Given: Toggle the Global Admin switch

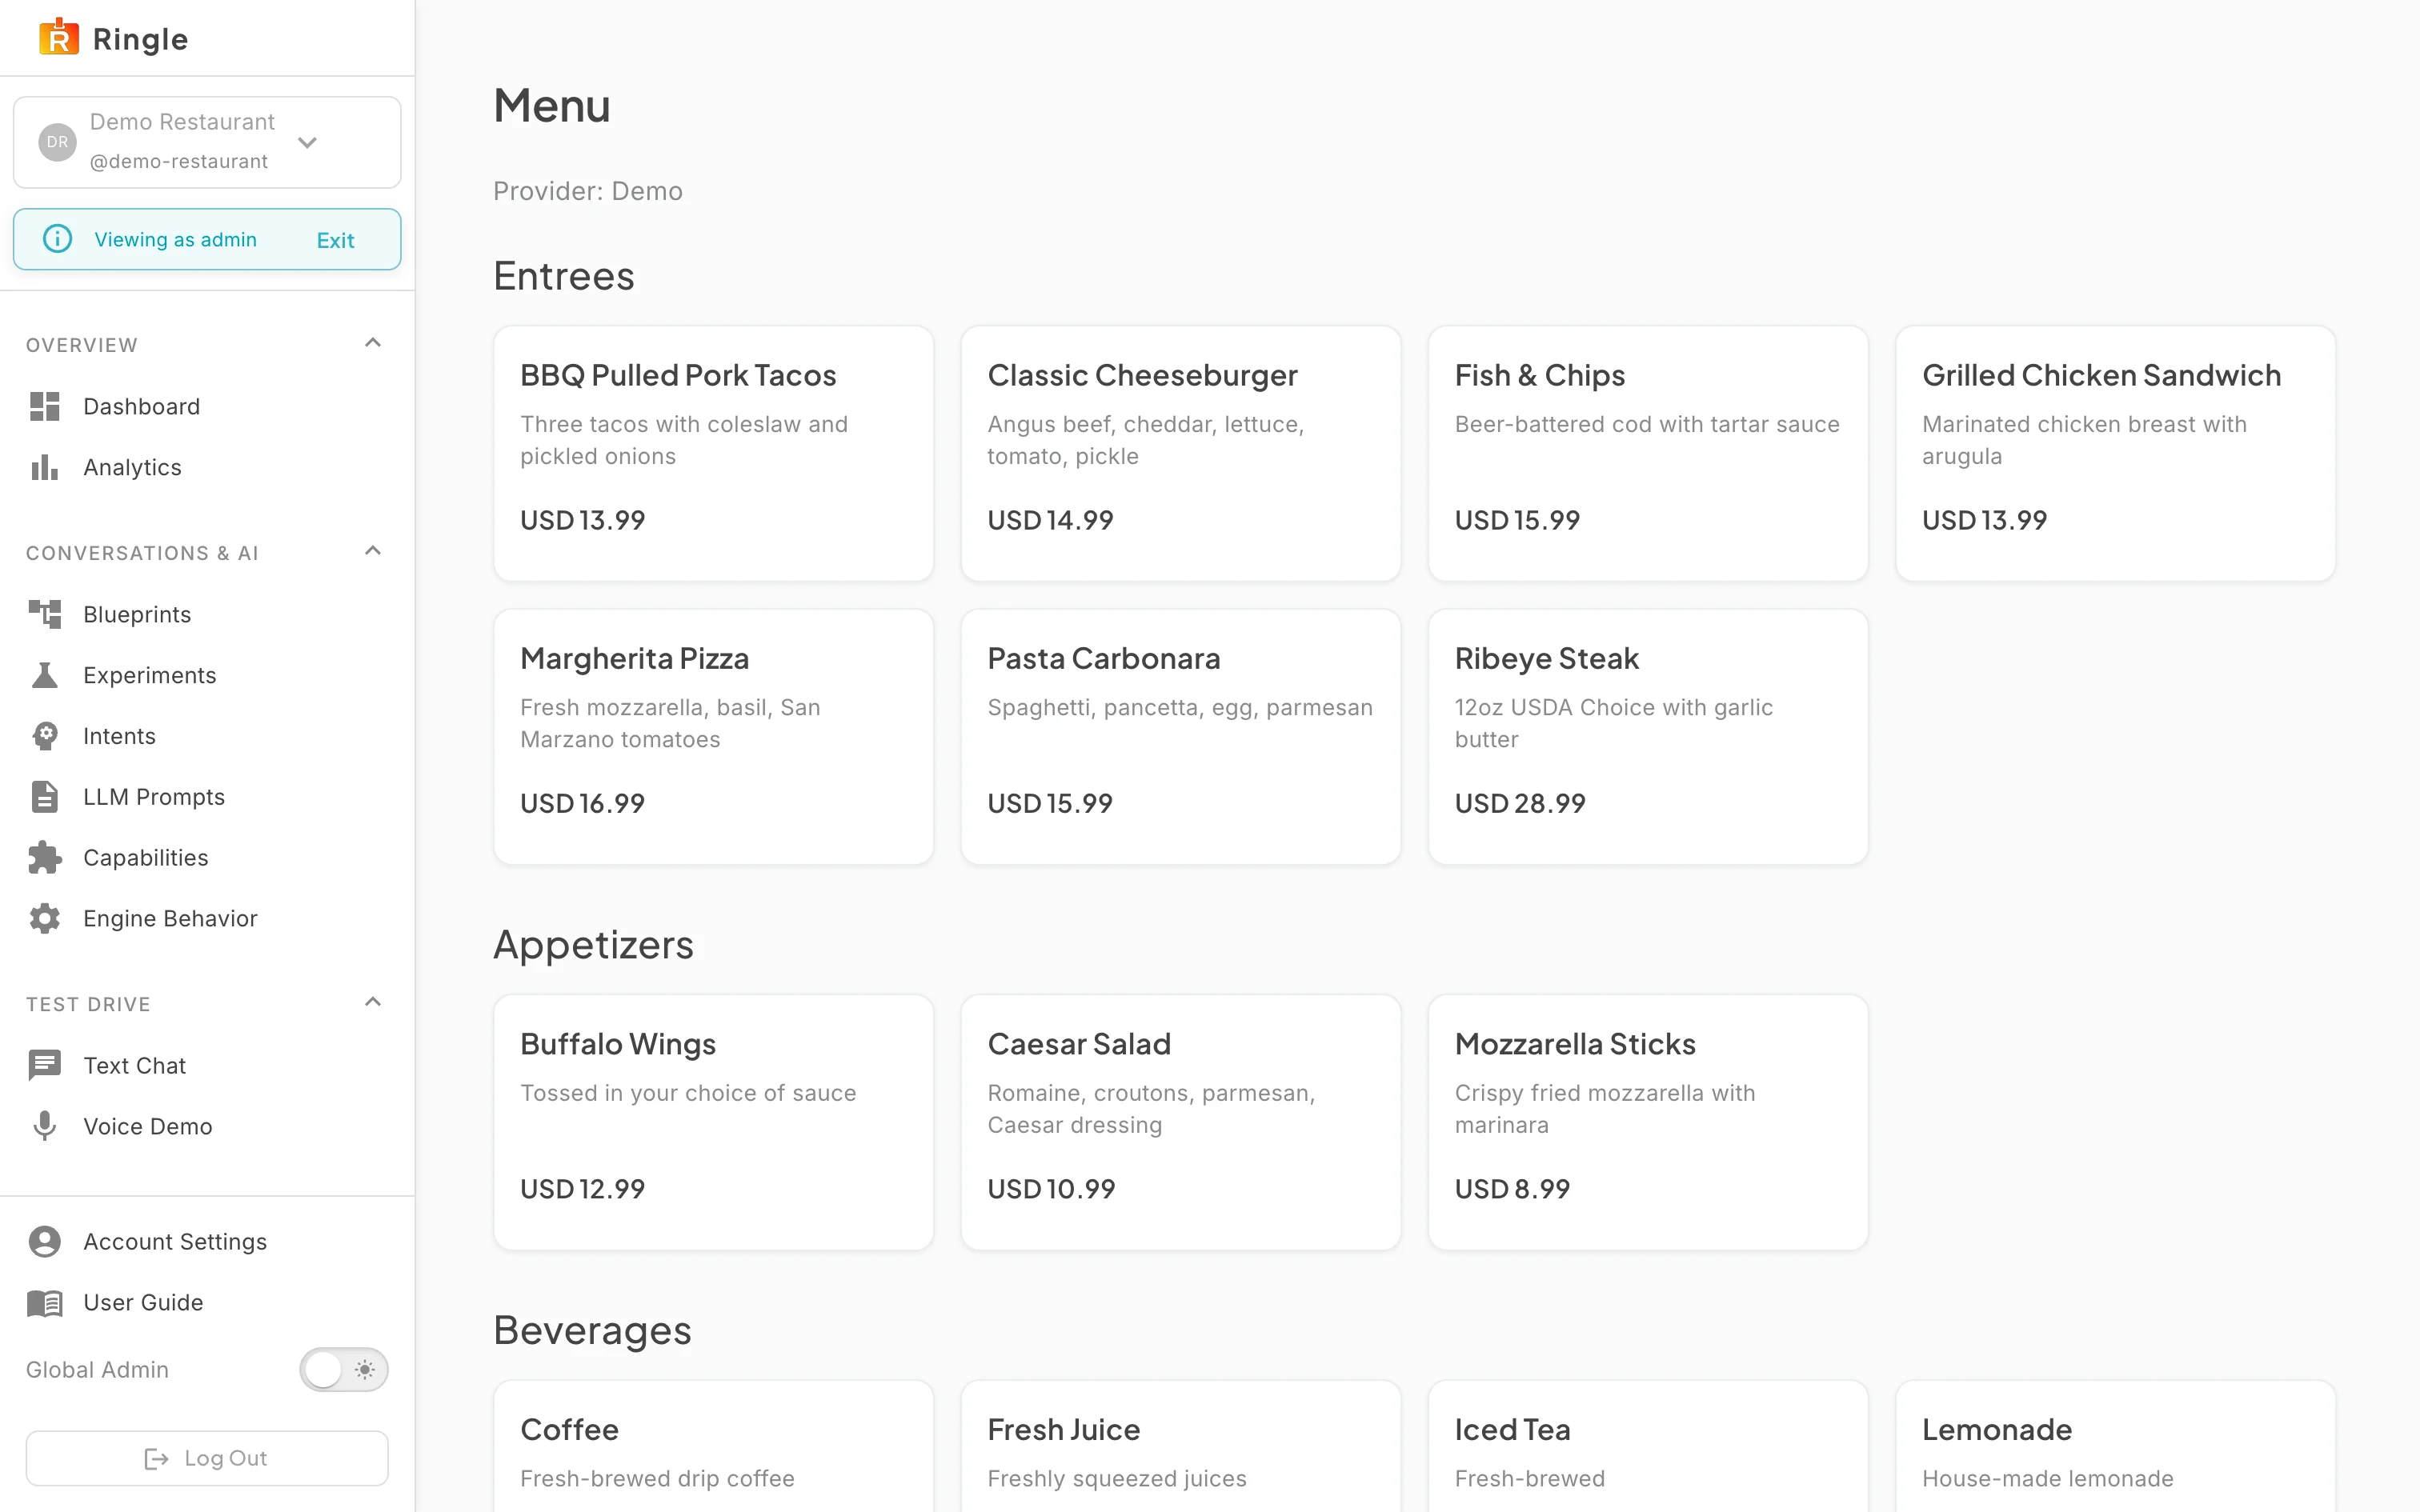Looking at the screenshot, I should pyautogui.click(x=344, y=1369).
